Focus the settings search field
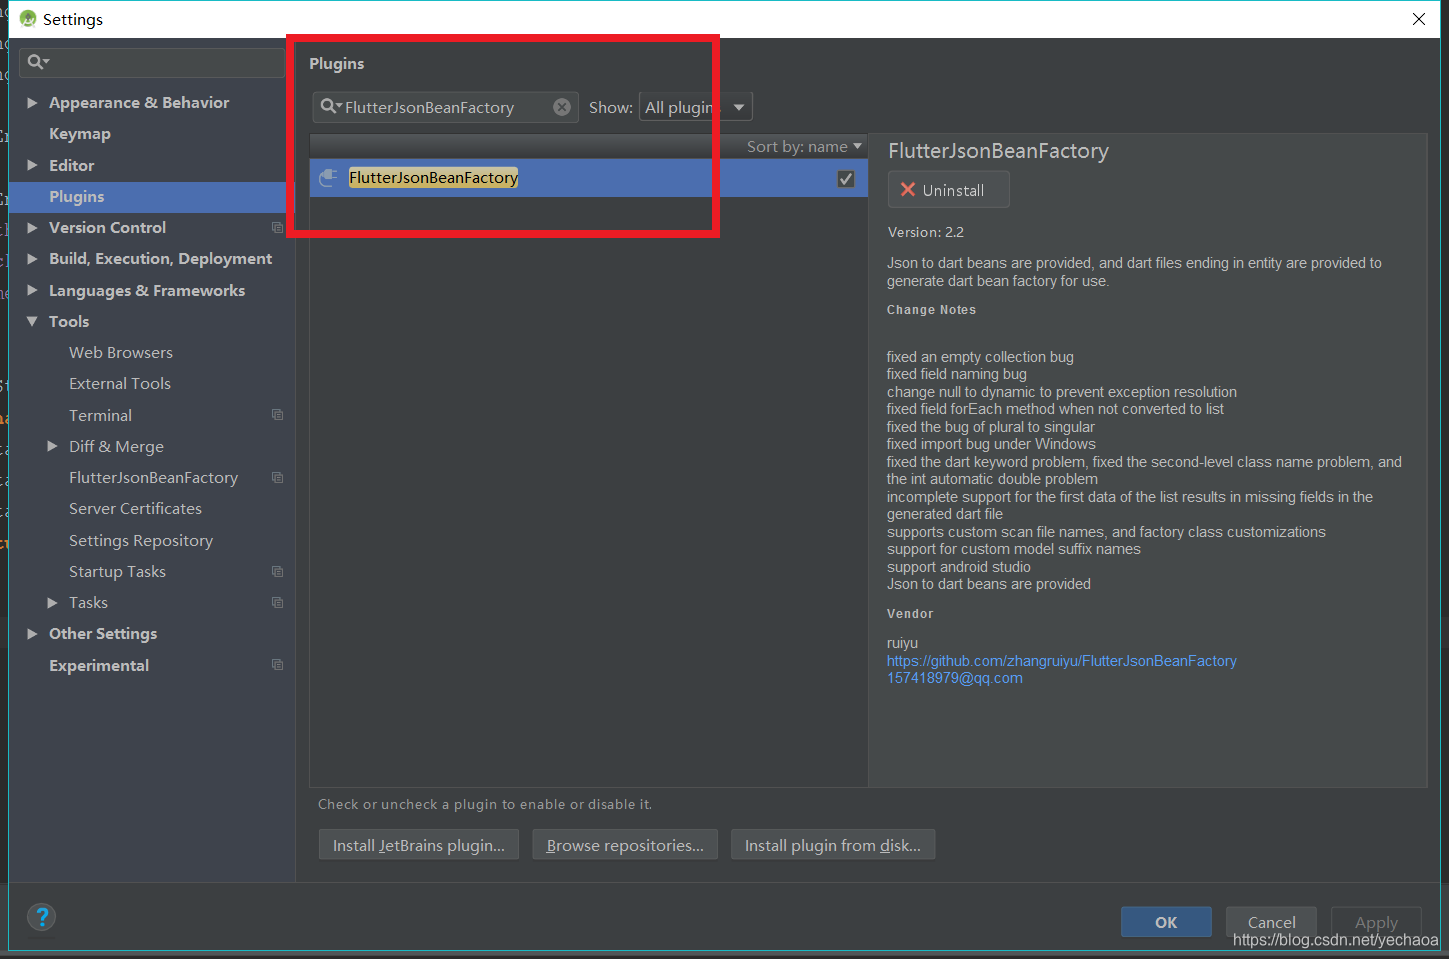 (x=151, y=62)
